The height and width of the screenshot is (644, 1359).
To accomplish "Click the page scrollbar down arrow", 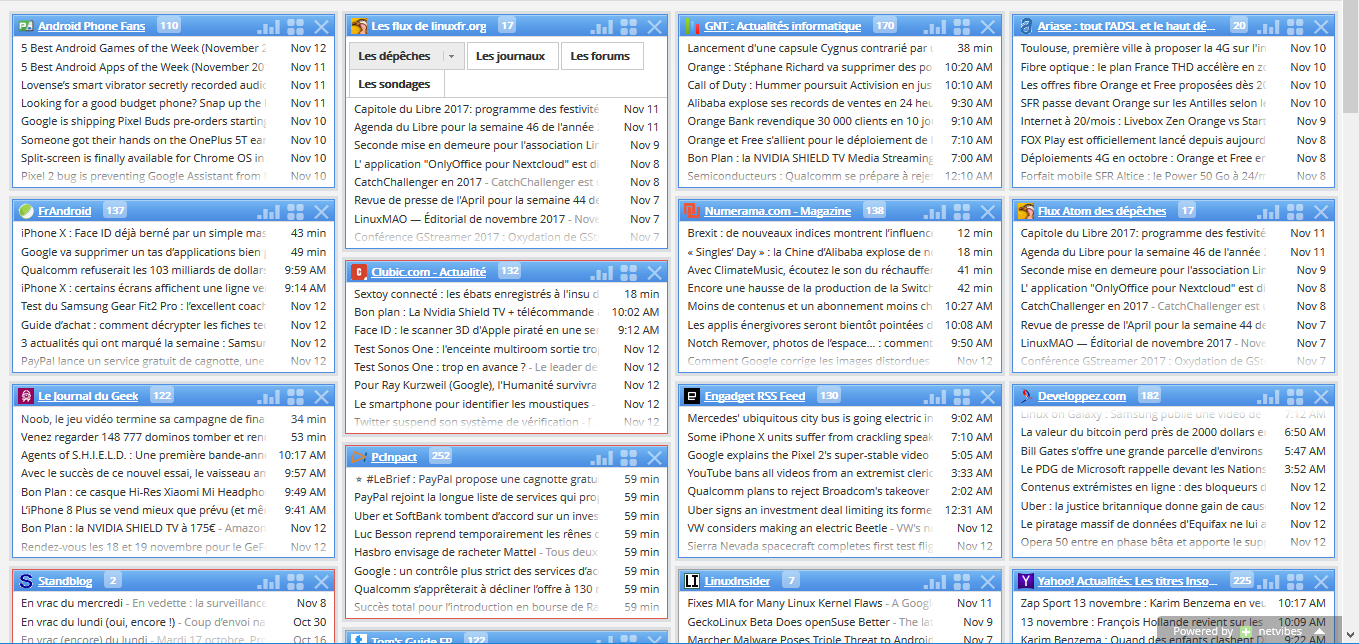I will pyautogui.click(x=1350, y=635).
